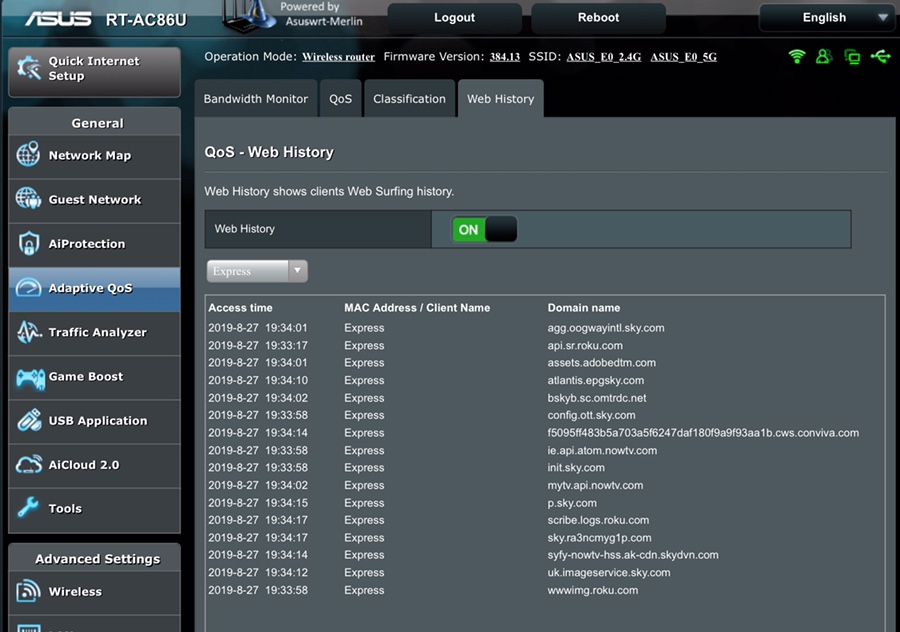Screen dimensions: 900x632
Task: Click the Network Map globe icon
Action: click(28, 154)
